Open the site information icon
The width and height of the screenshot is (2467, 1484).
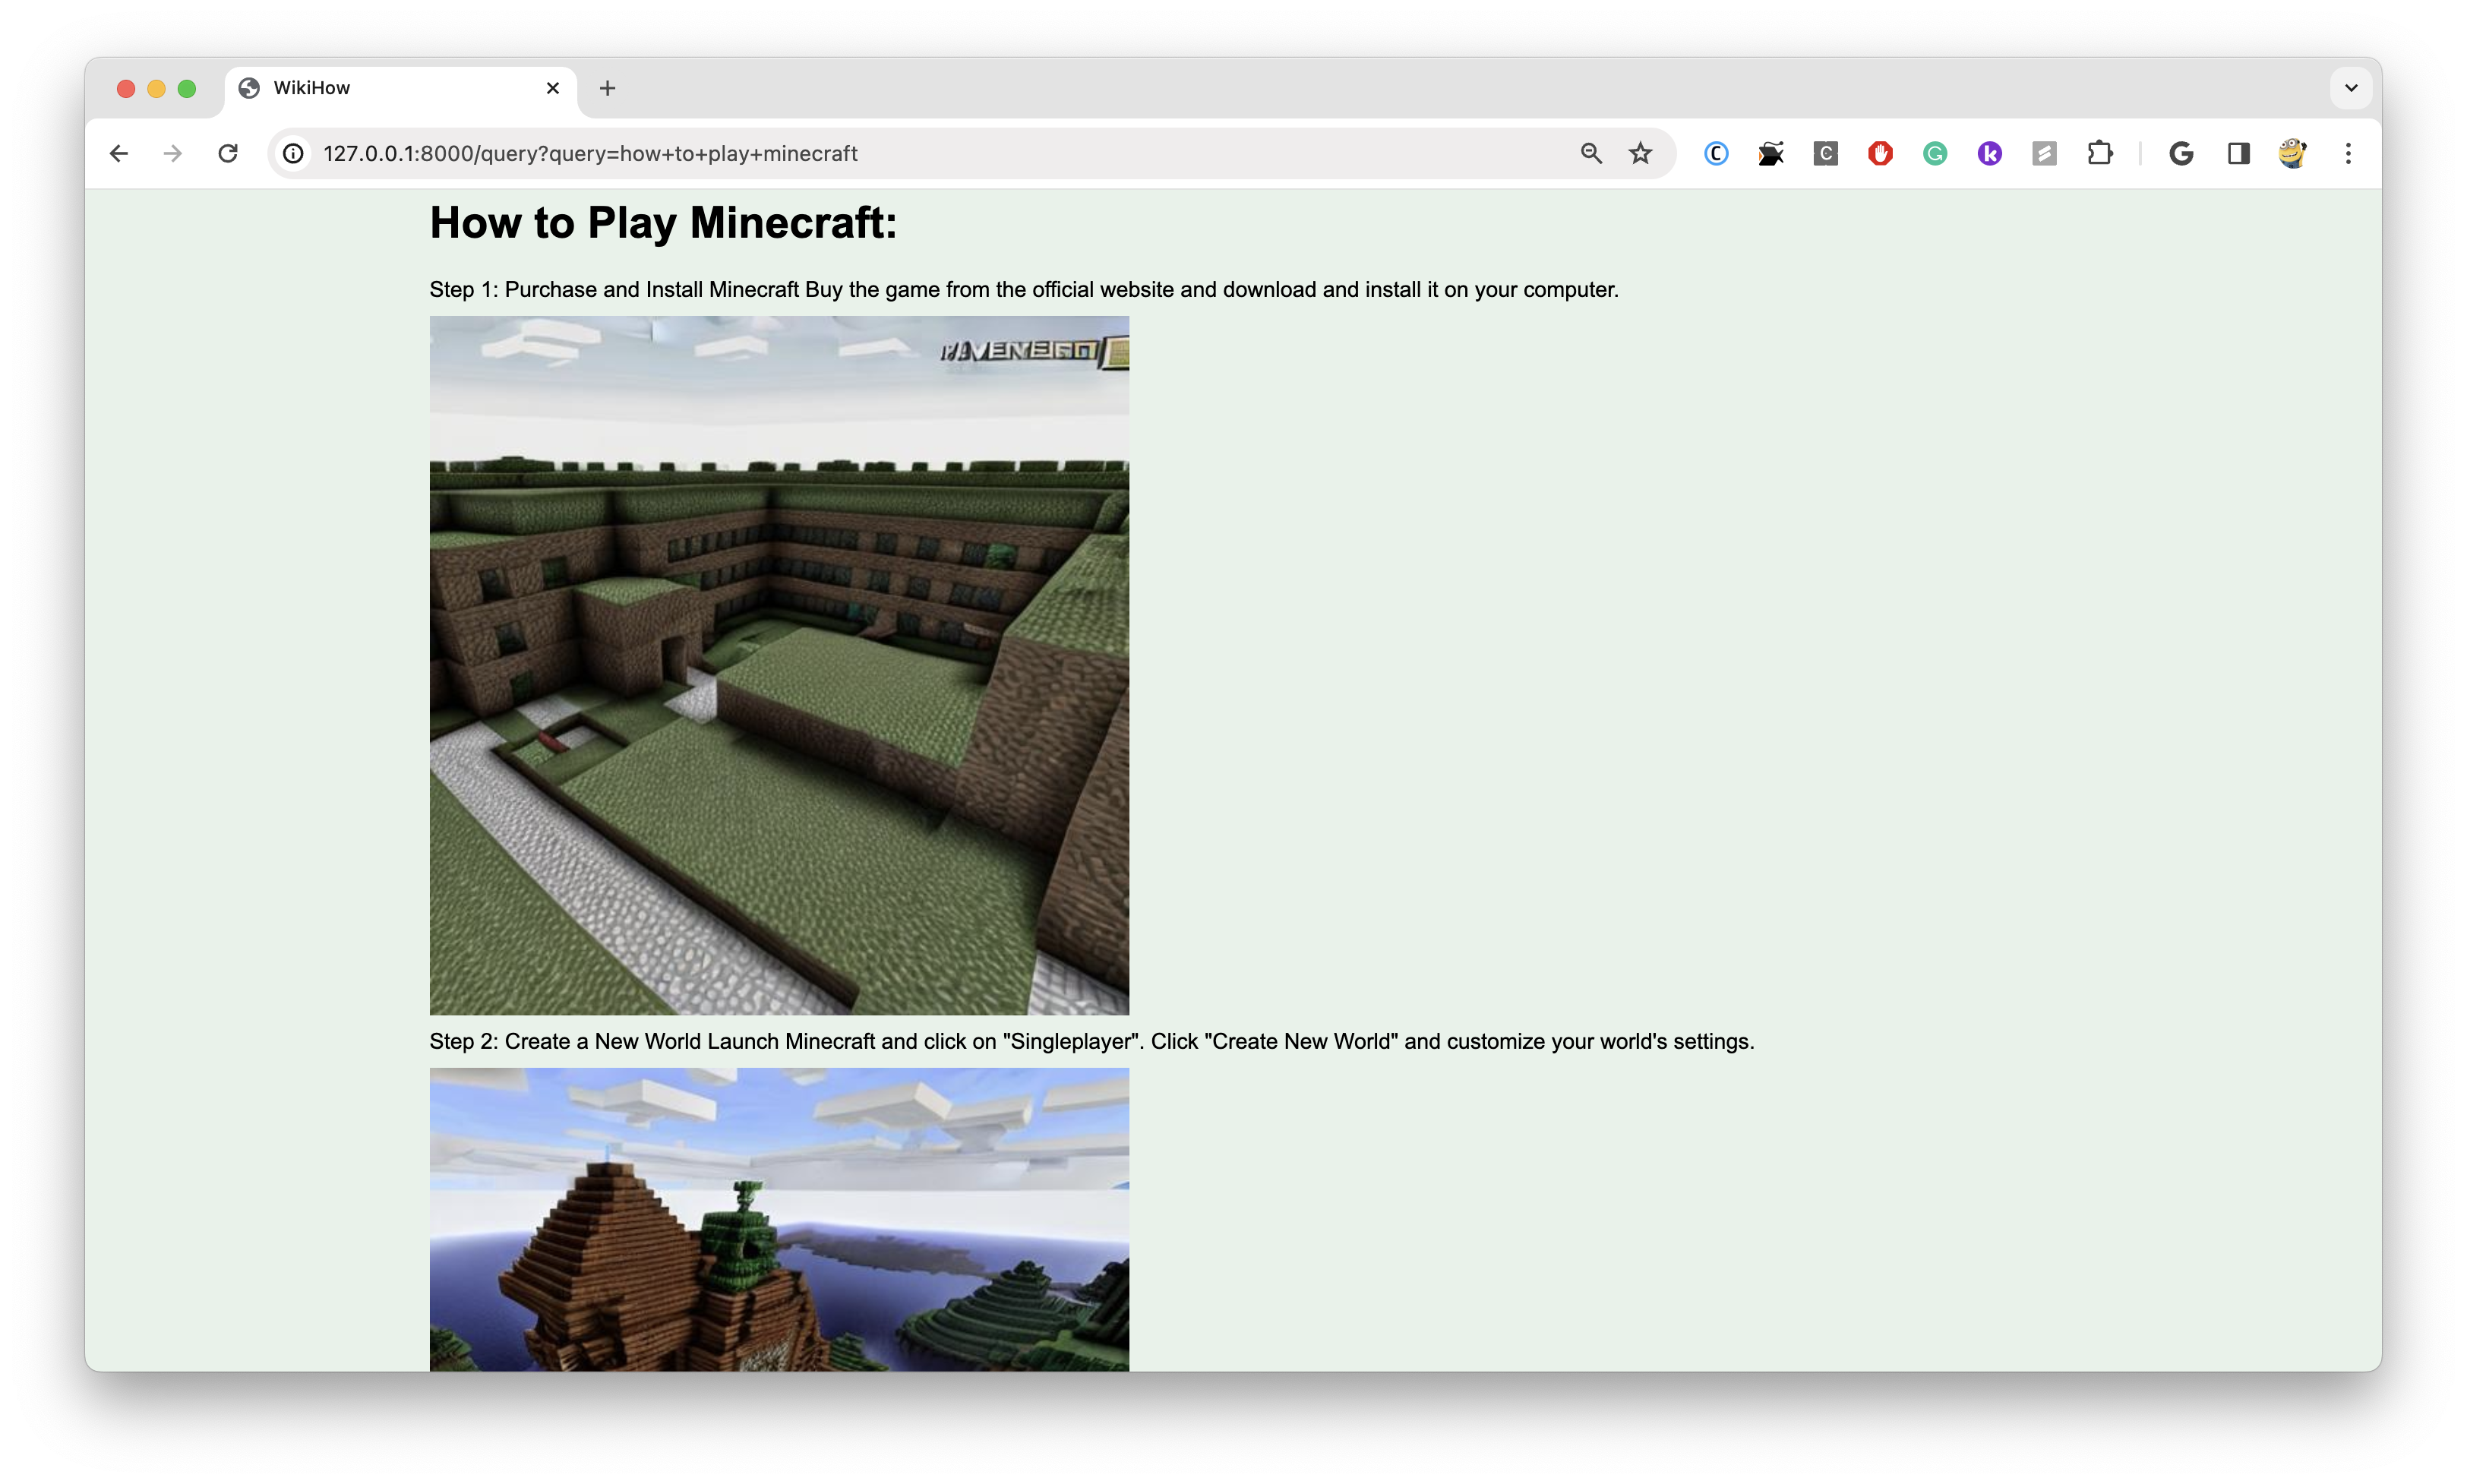point(293,153)
